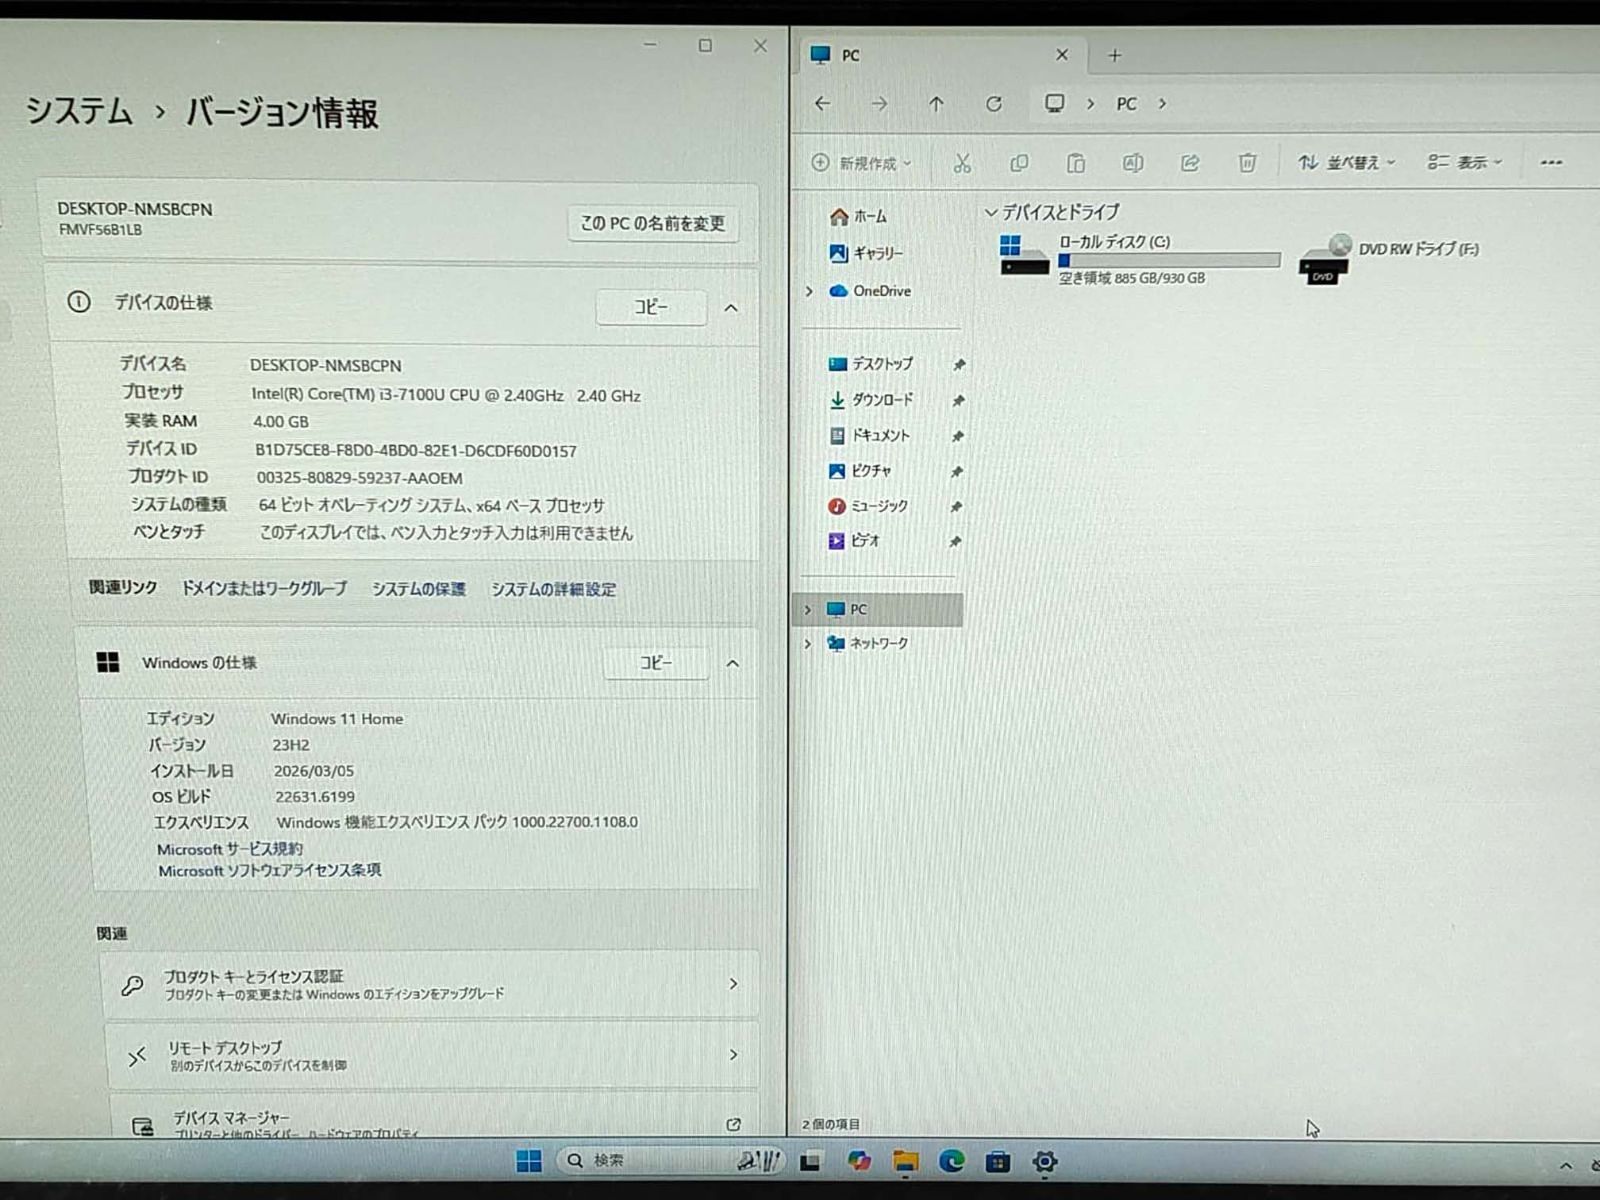Open デスクトップ quick access folder

pyautogui.click(x=871, y=364)
